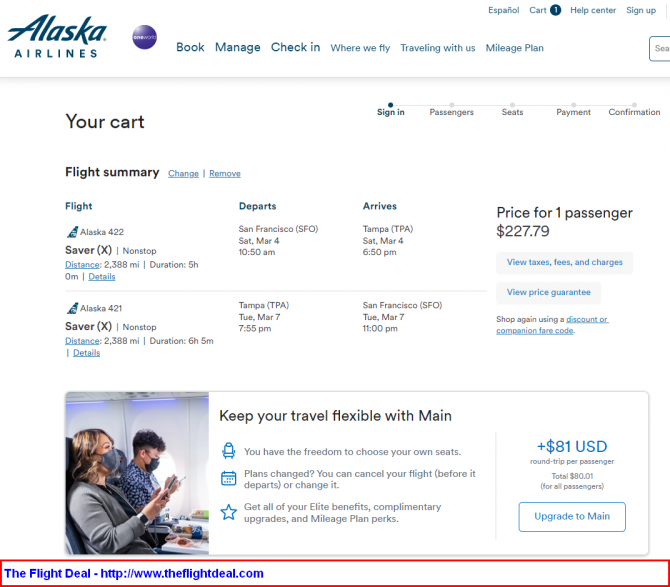
Task: Select the Confirmation progress step
Action: (x=634, y=110)
